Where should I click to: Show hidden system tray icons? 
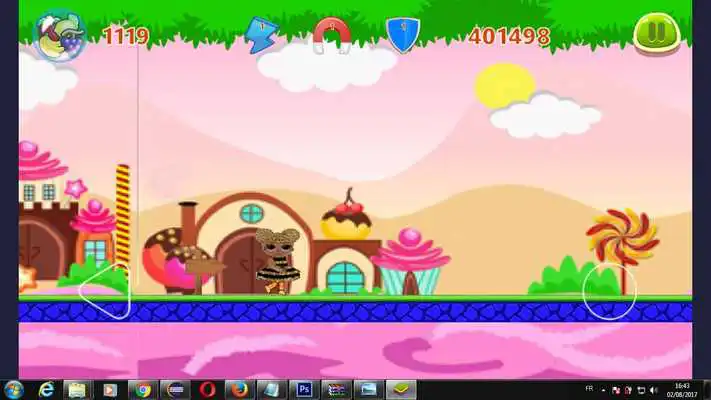[604, 389]
